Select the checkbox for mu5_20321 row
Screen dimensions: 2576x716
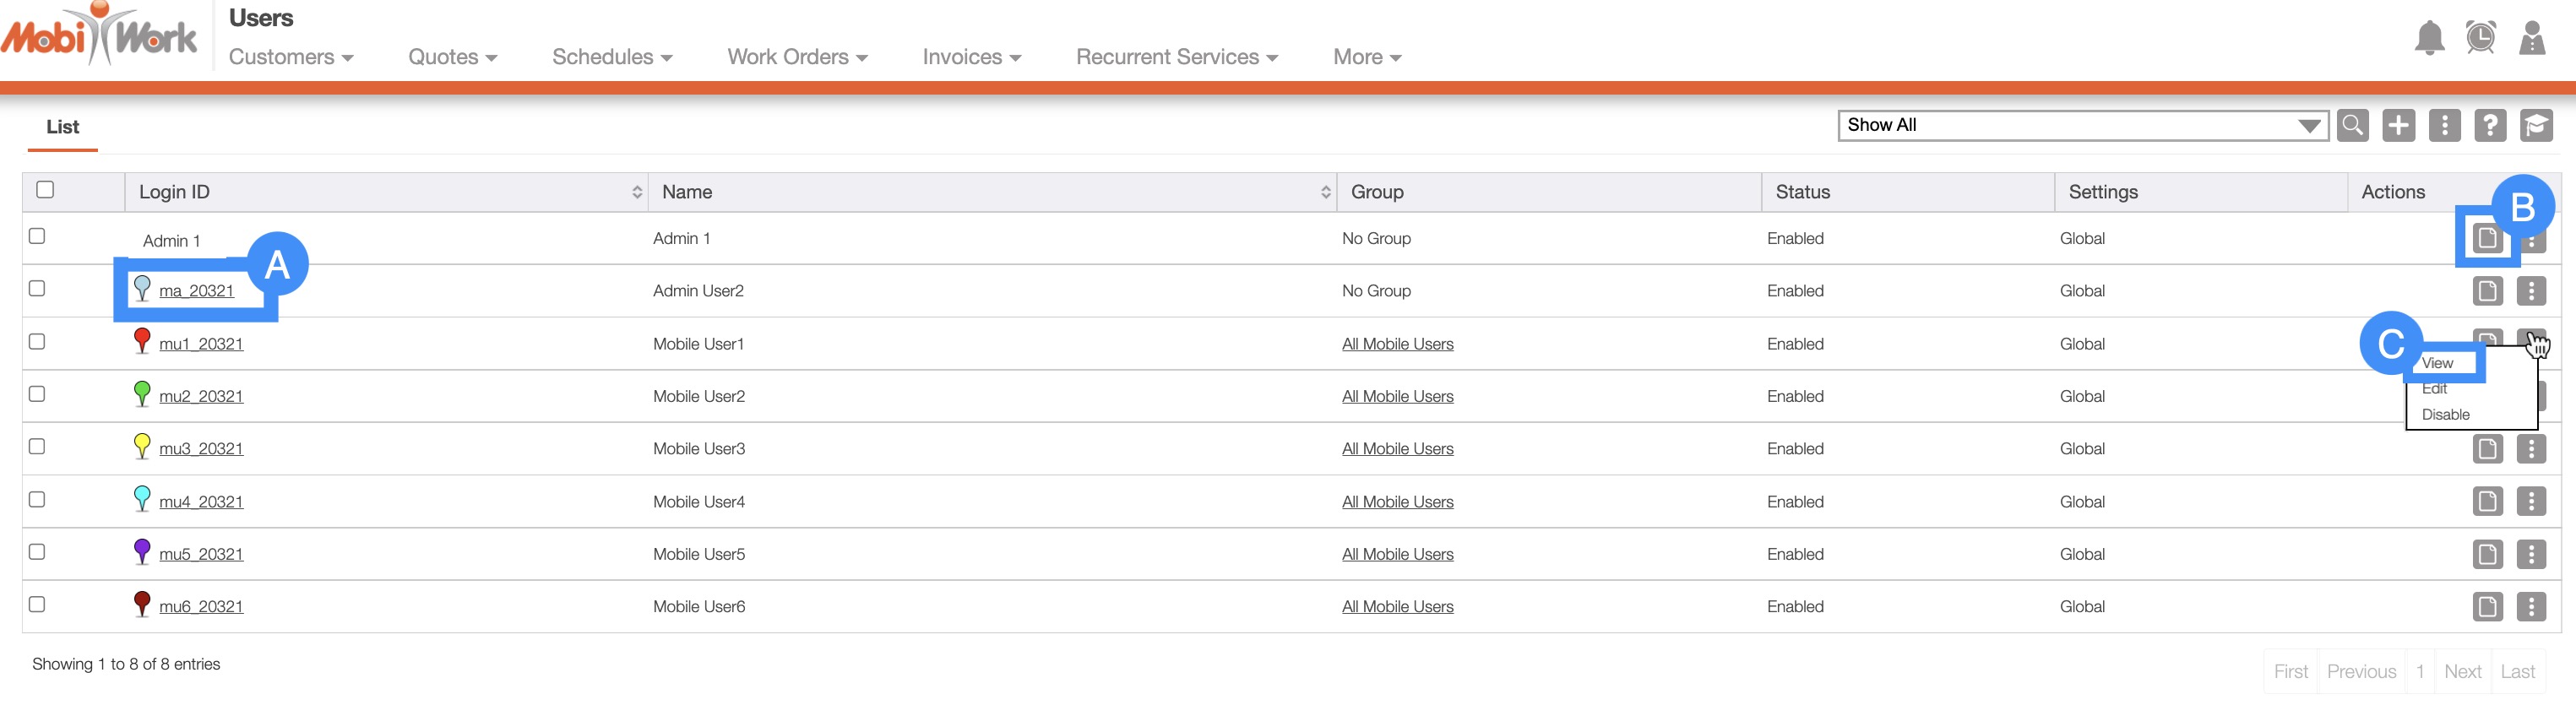(37, 552)
